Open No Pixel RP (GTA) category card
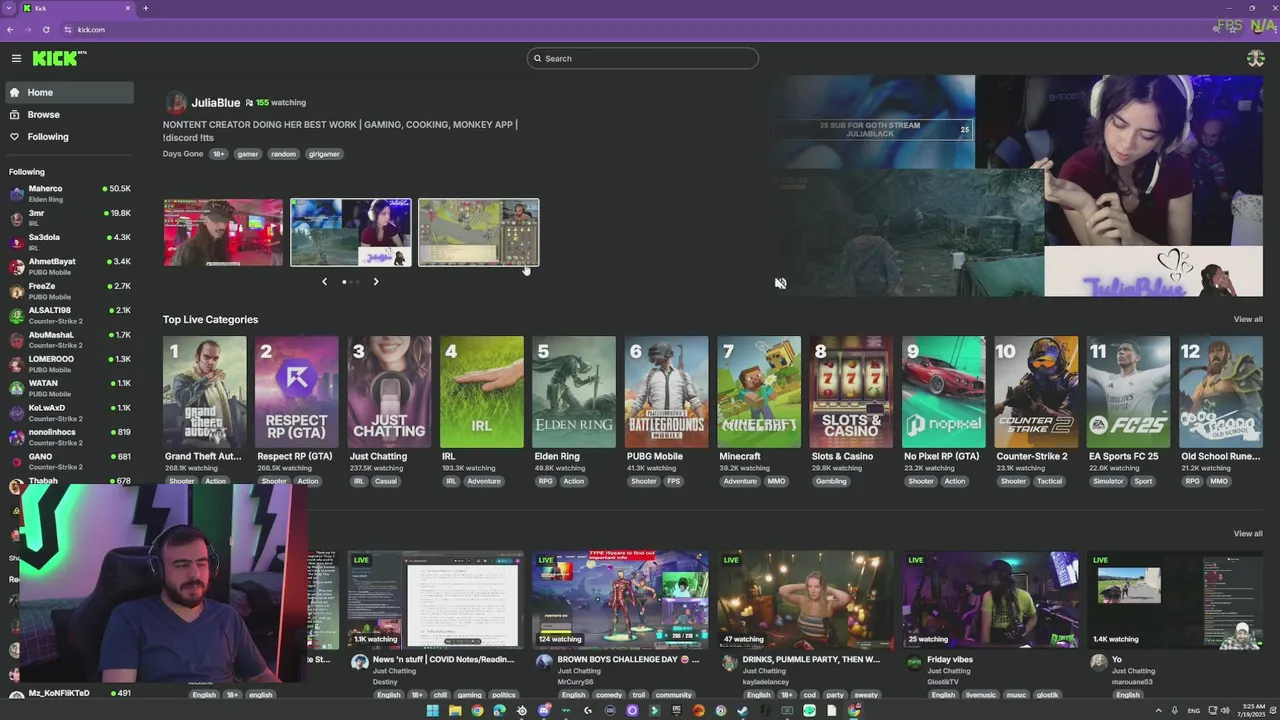Viewport: 1280px width, 720px height. point(944,392)
